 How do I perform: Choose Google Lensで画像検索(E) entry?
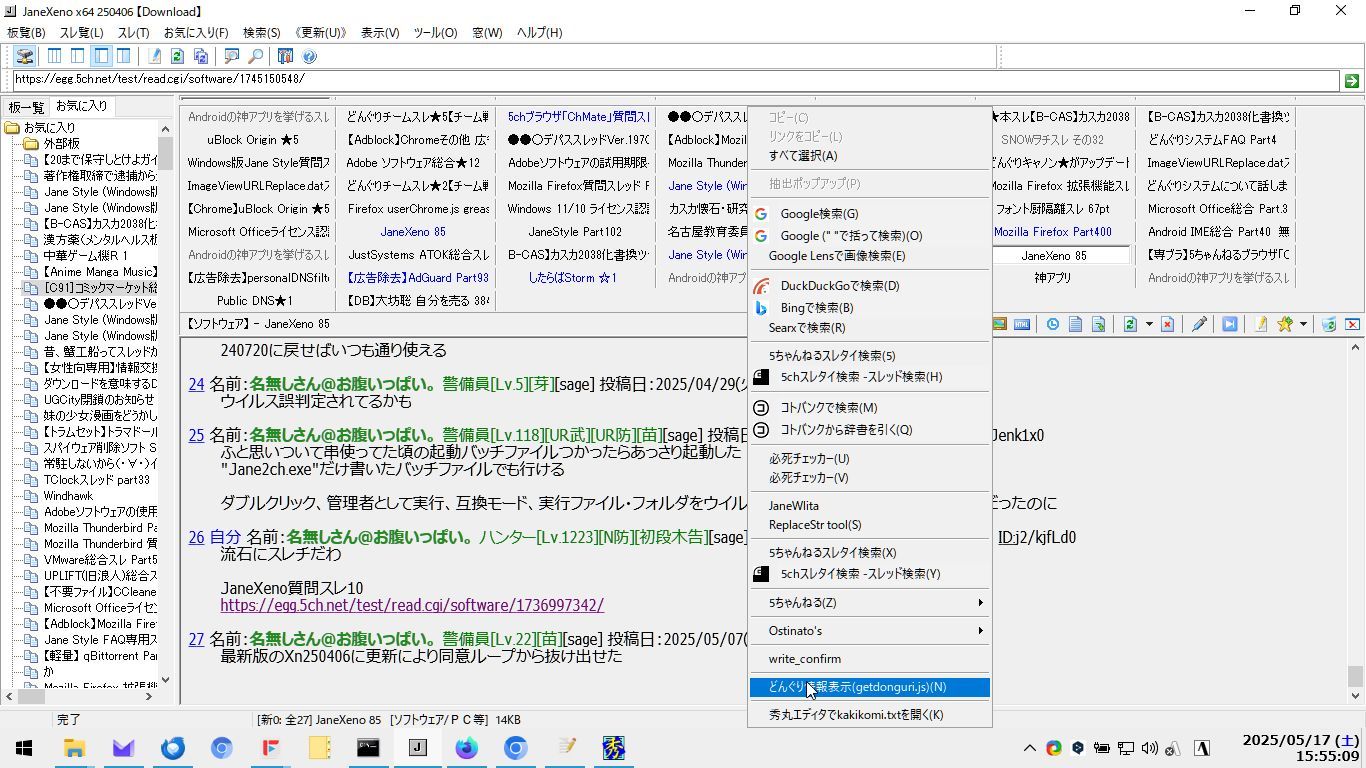[870, 256]
